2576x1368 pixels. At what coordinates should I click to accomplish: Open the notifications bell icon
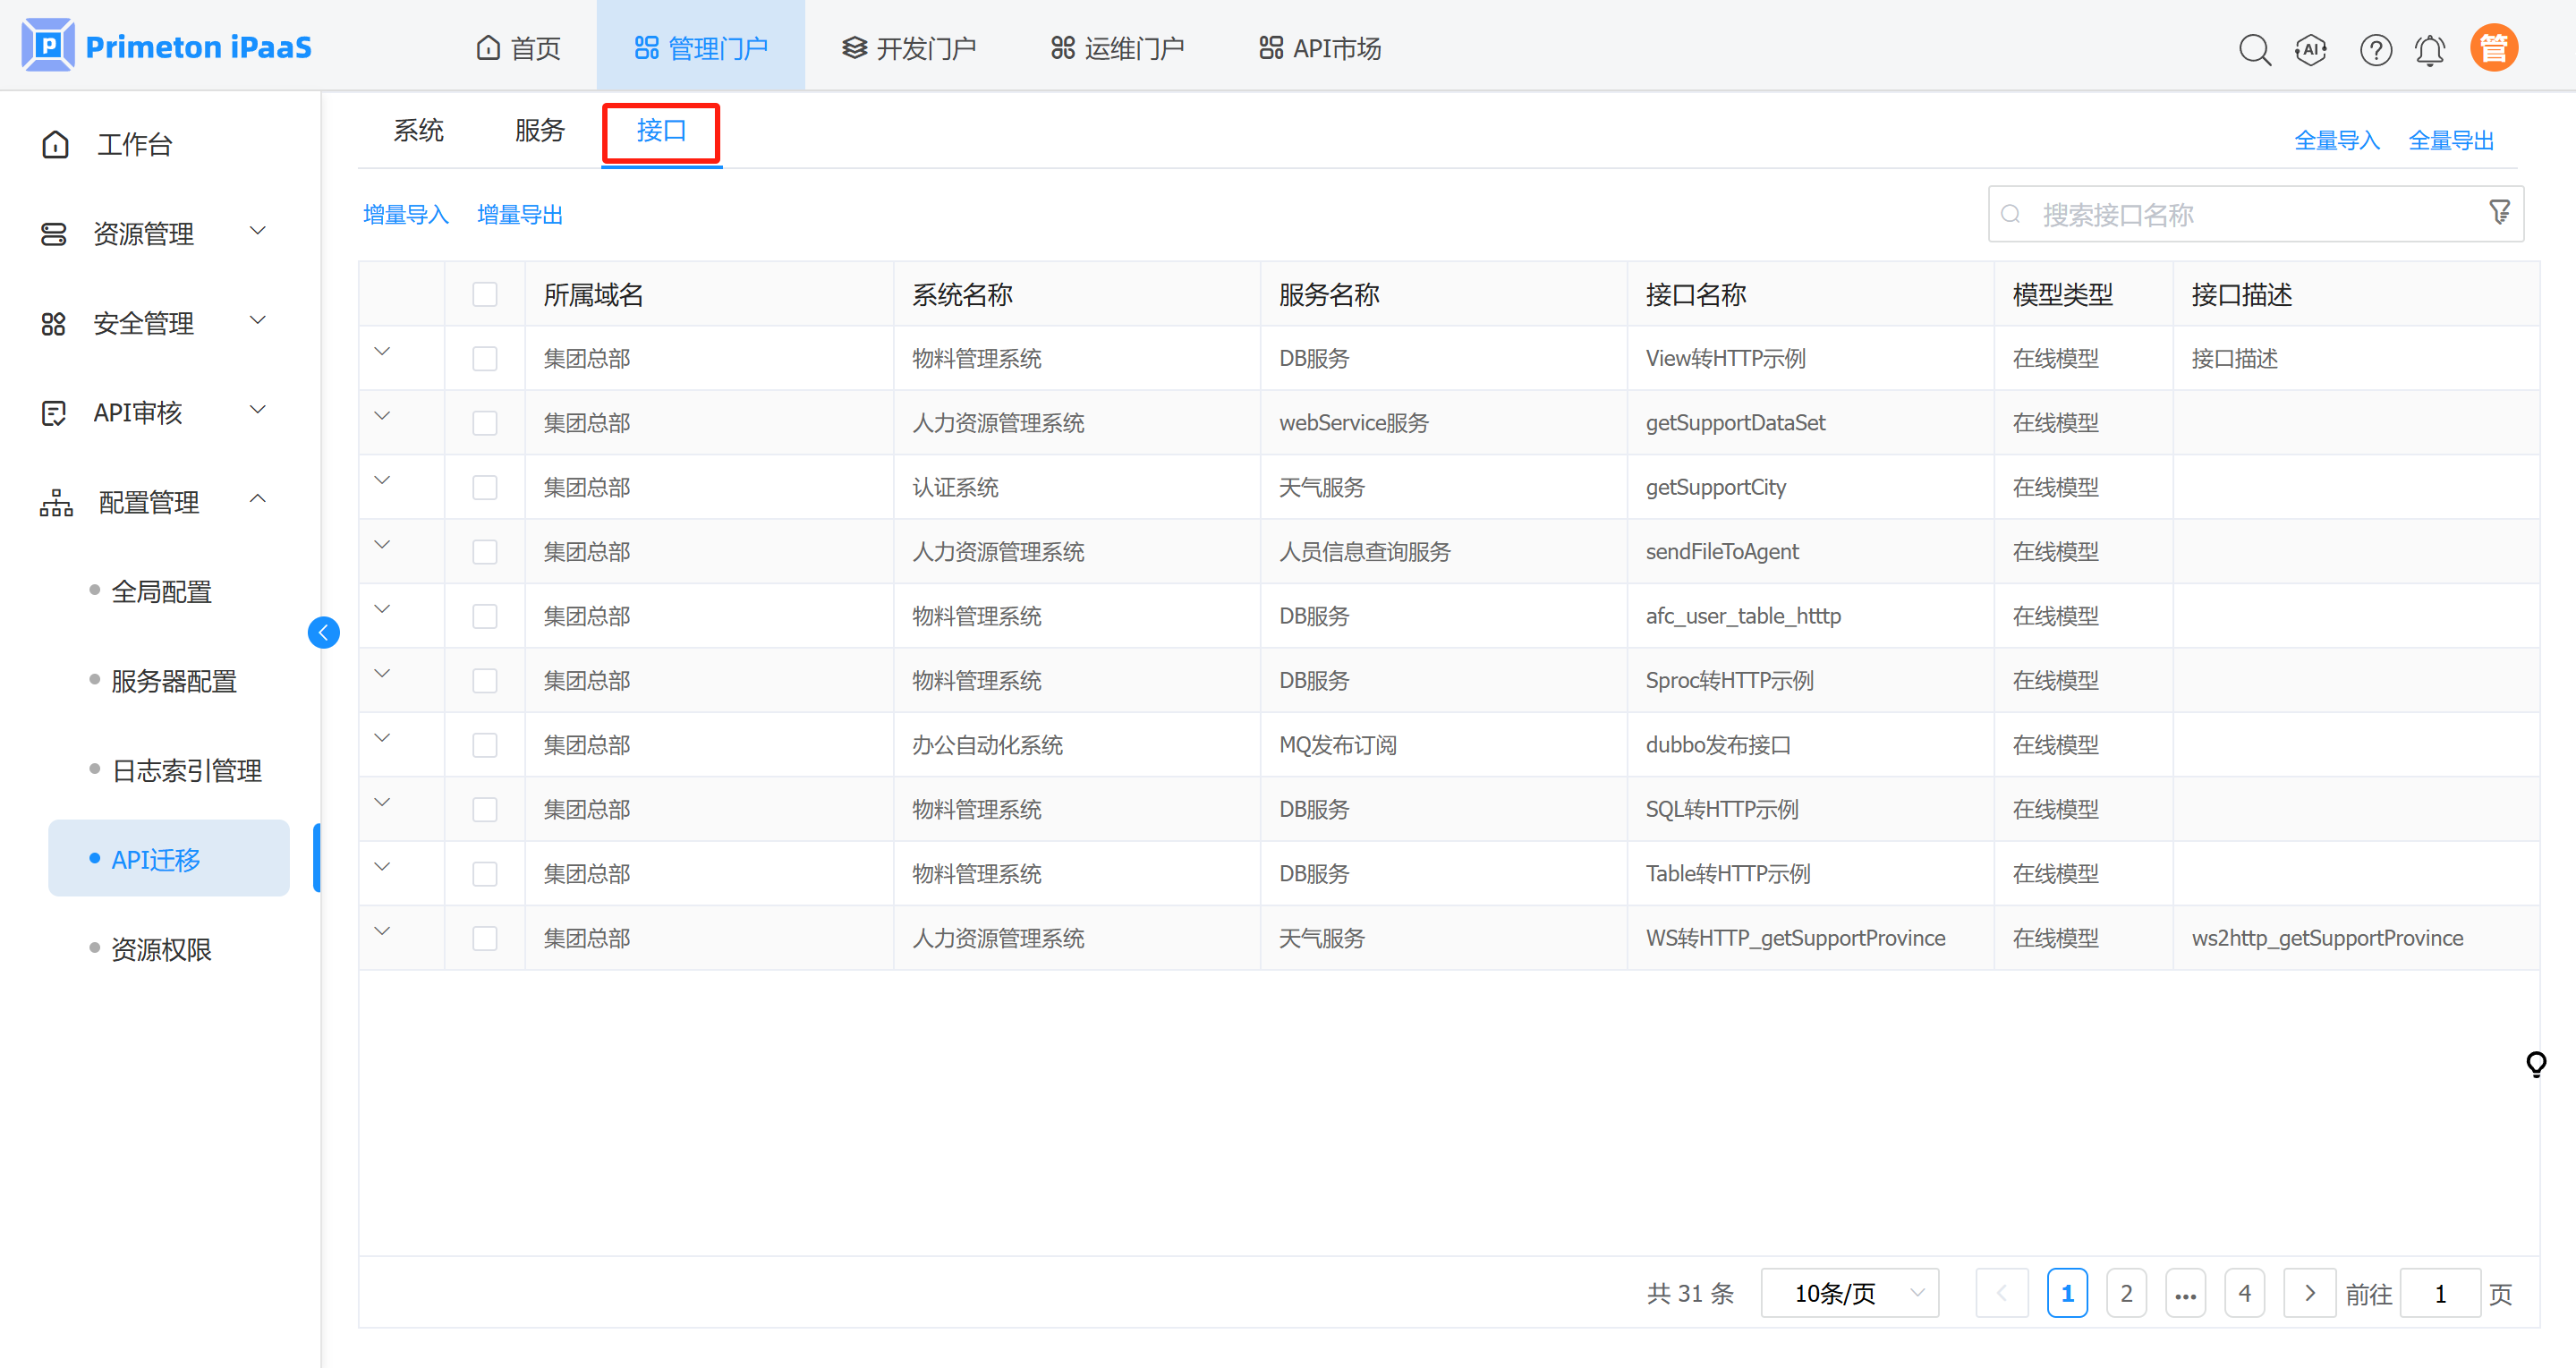(2430, 48)
